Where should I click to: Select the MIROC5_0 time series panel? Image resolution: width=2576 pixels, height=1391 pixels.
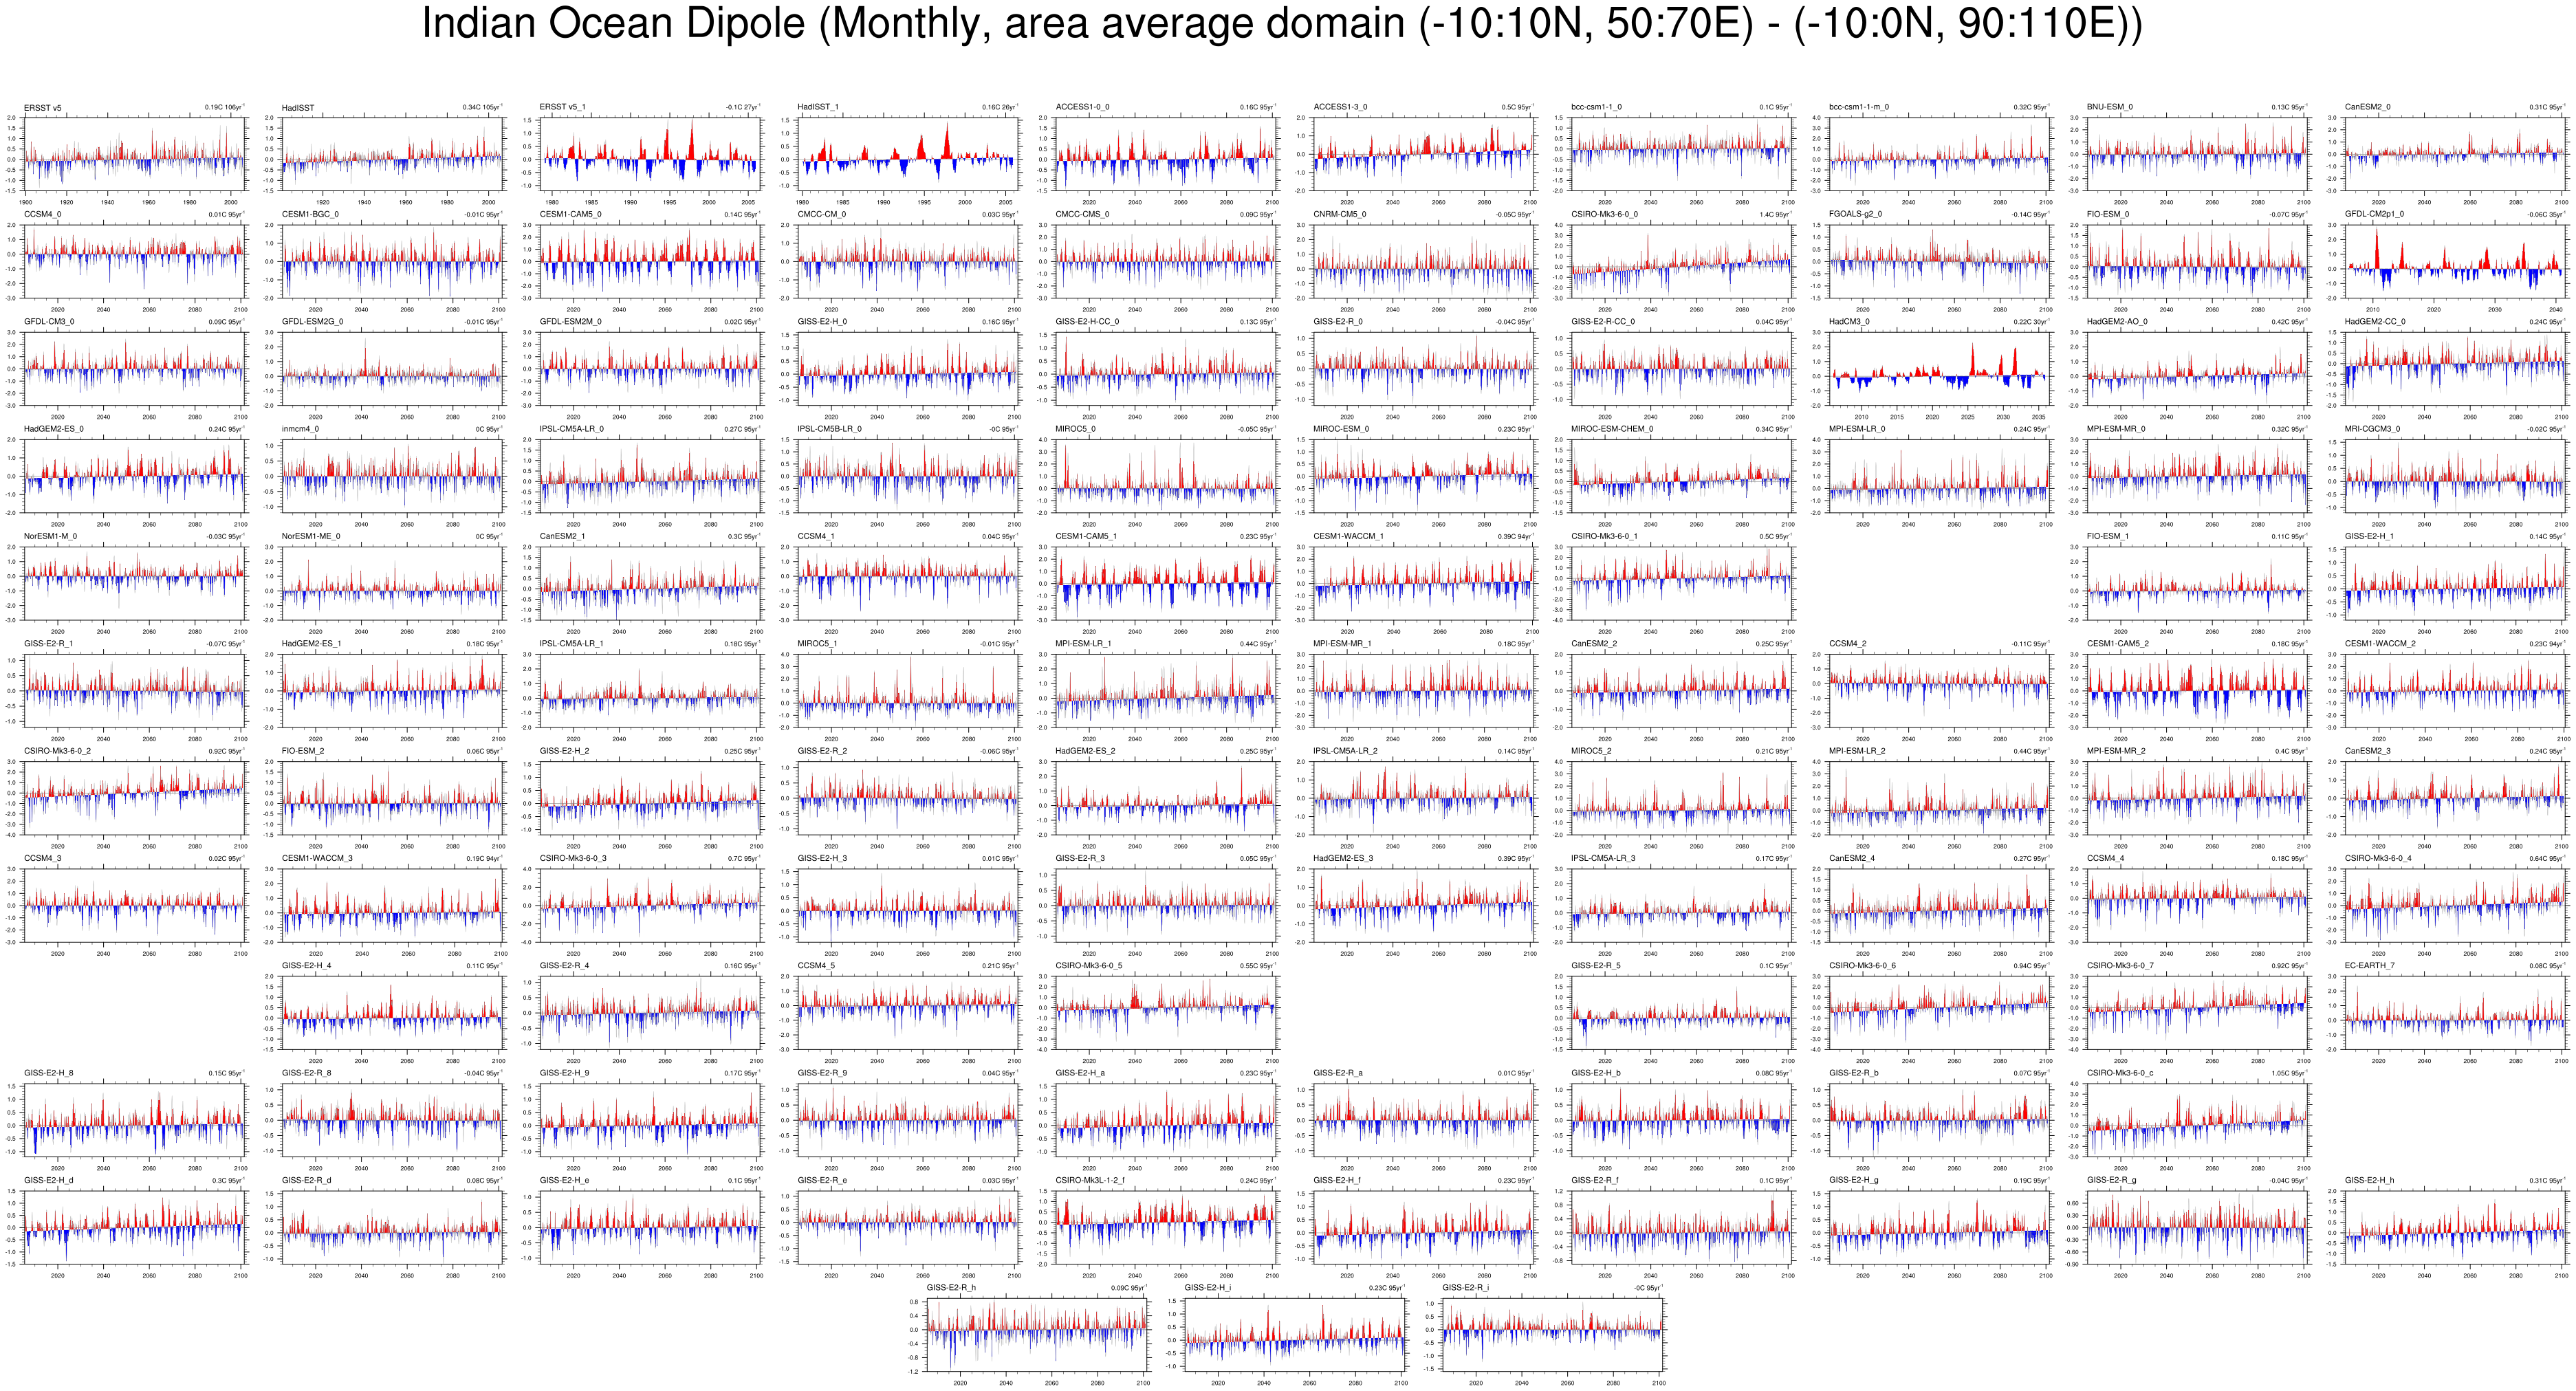1166,476
